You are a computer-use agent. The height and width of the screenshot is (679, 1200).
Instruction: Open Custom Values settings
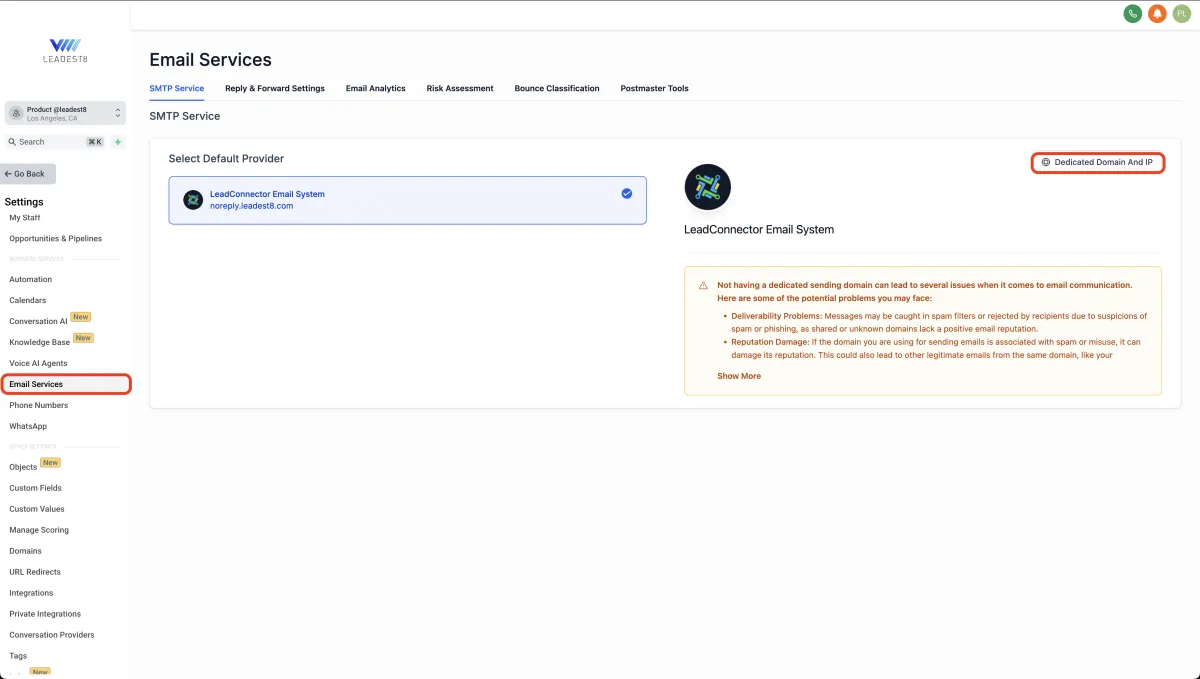pyautogui.click(x=37, y=509)
